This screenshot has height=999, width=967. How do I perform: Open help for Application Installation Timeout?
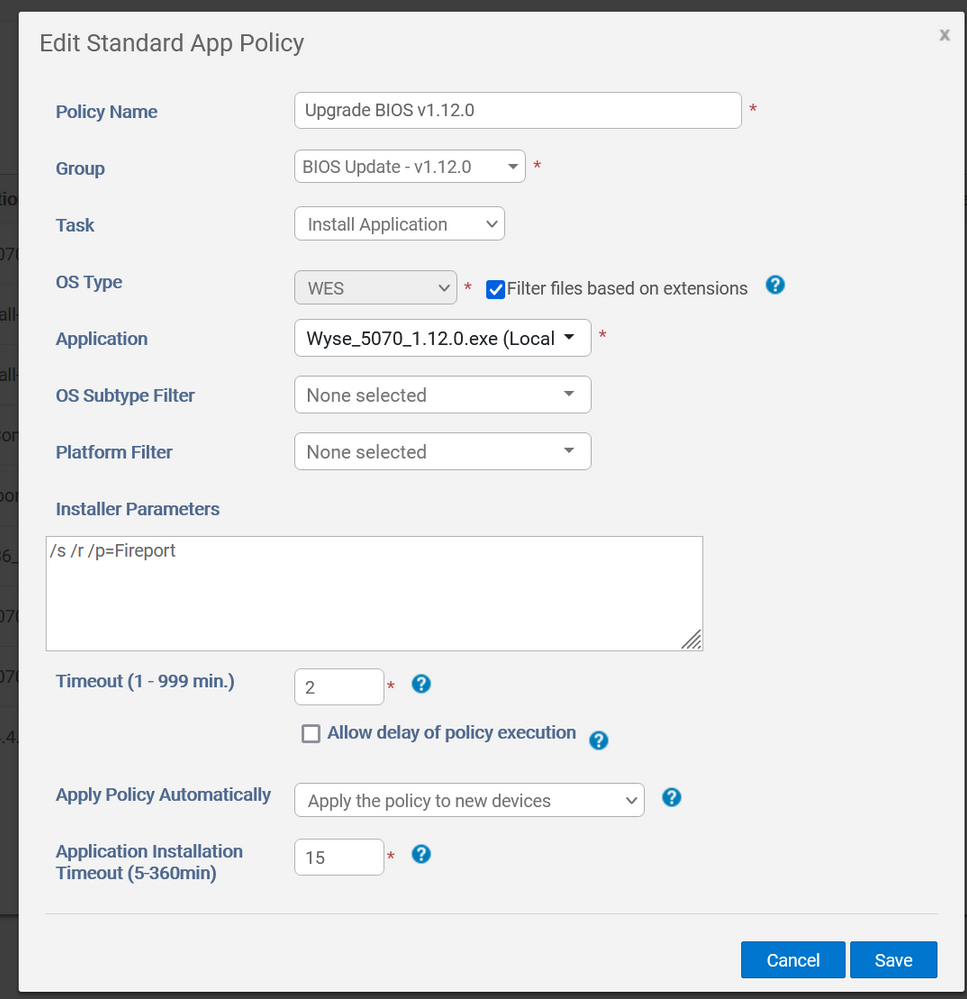[421, 854]
